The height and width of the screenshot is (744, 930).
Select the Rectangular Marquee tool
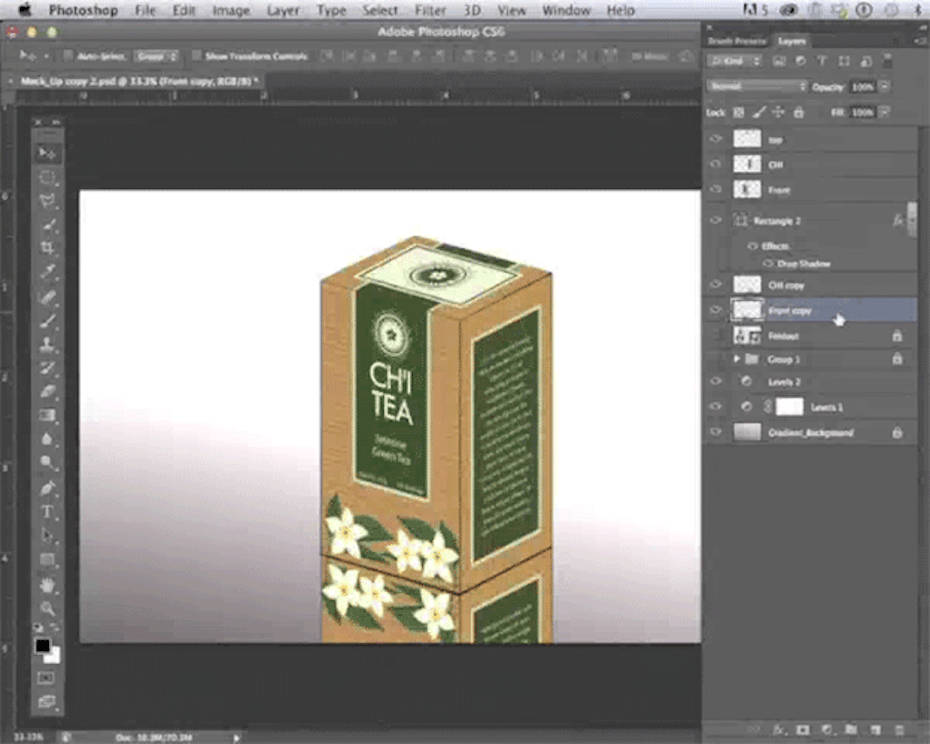pos(47,177)
